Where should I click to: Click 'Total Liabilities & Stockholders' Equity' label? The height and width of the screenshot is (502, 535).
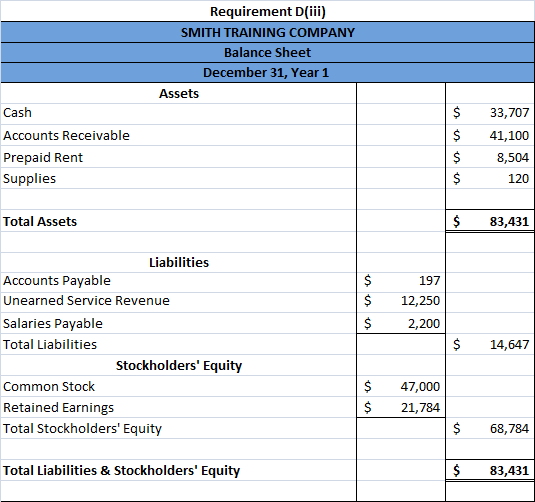point(121,471)
